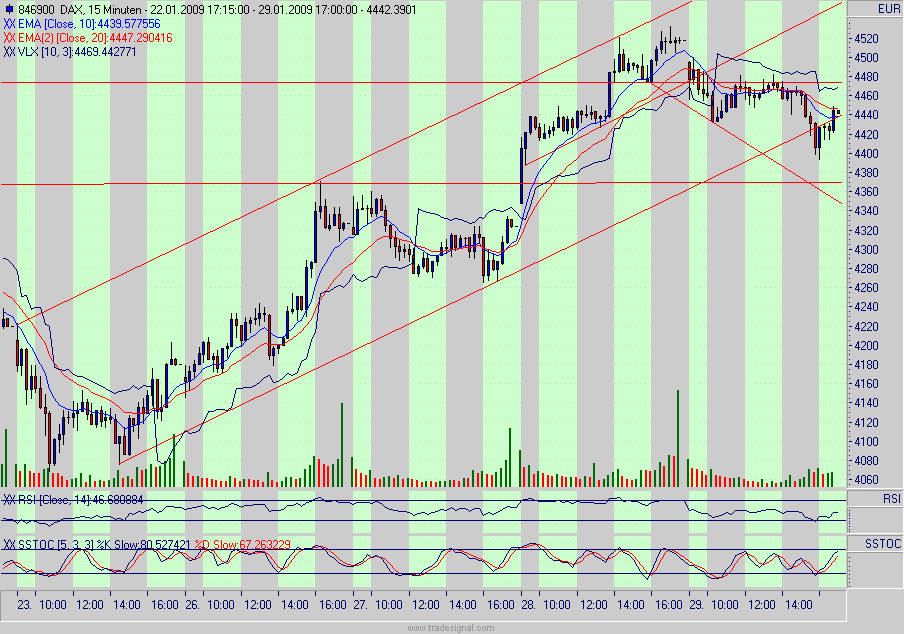Click the 4440 value on the price scale
Viewport: 904px width, 634px height.
866,115
